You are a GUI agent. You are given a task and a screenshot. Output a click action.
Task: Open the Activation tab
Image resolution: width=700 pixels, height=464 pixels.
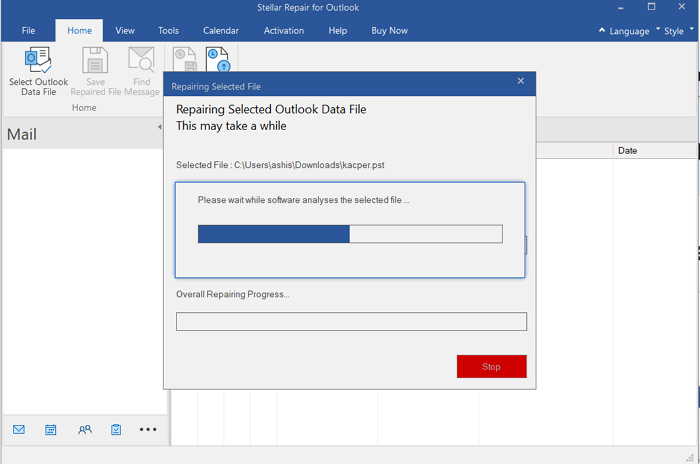(284, 30)
